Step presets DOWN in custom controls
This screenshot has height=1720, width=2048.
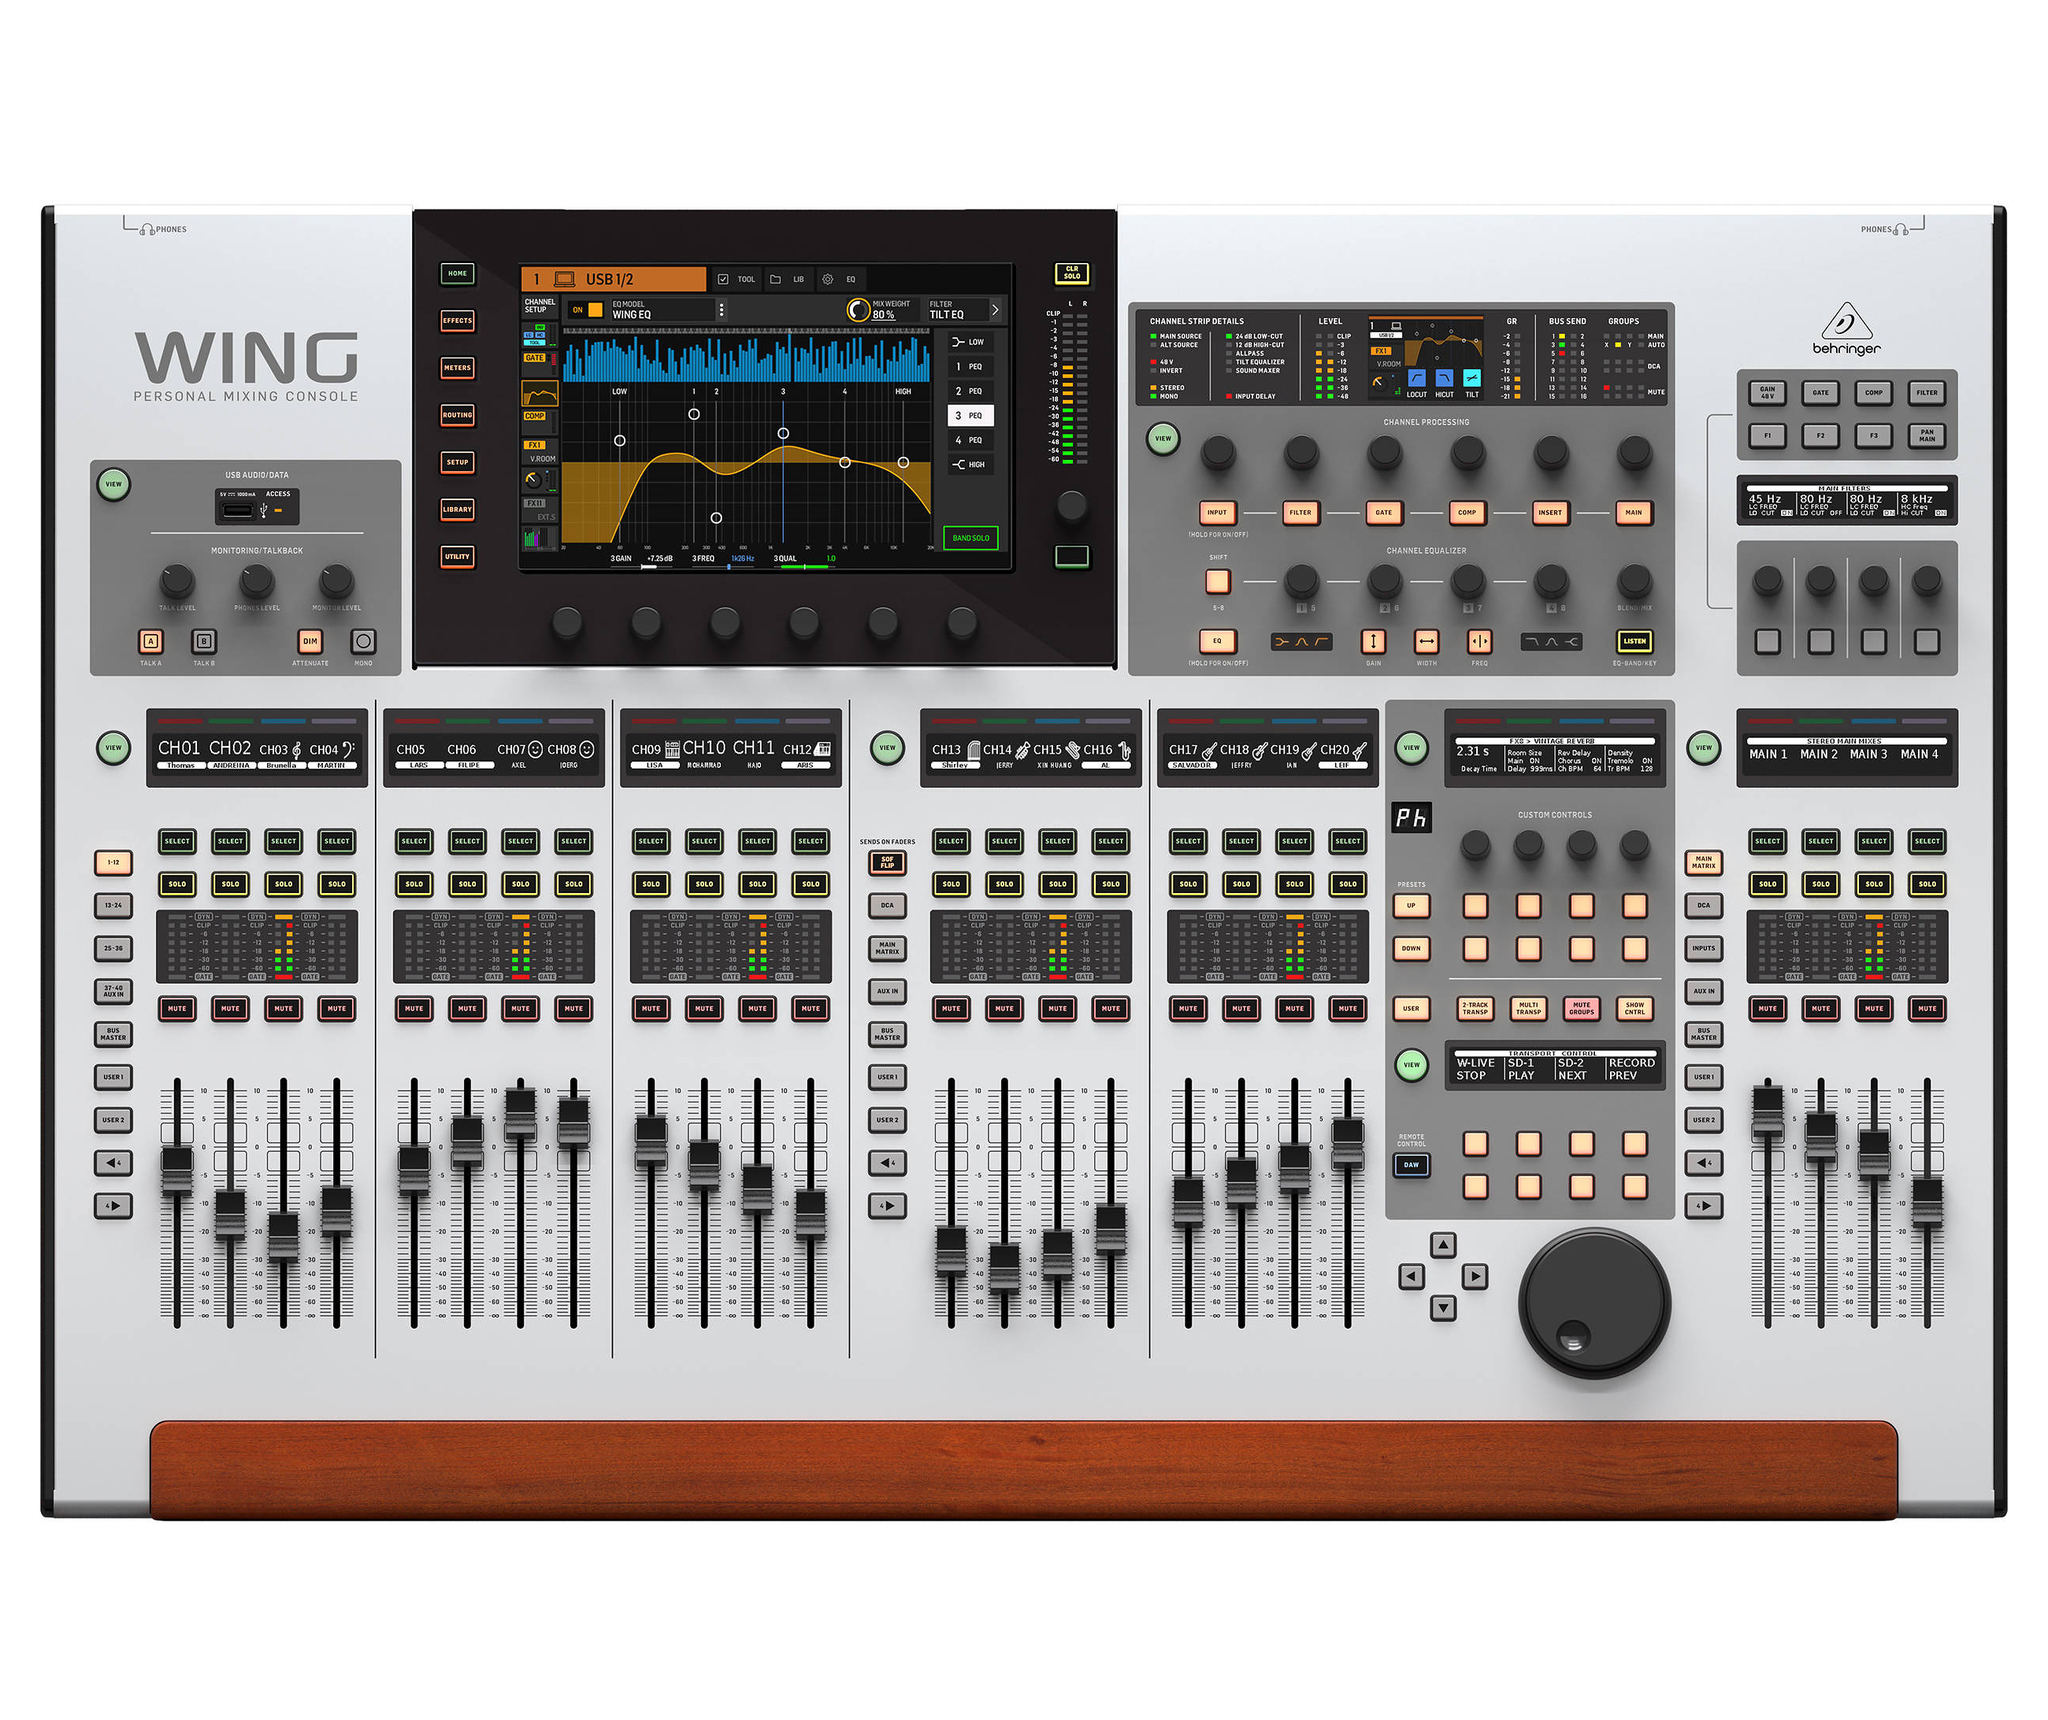1411,948
